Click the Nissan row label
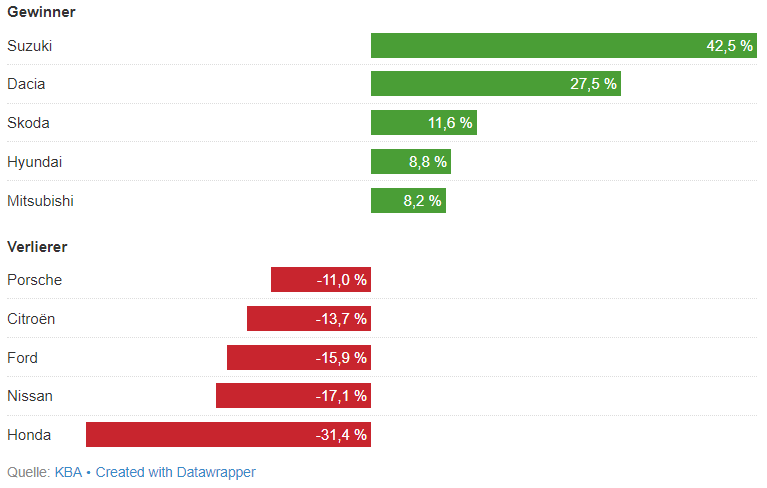The width and height of the screenshot is (767, 488). pyautogui.click(x=30, y=396)
